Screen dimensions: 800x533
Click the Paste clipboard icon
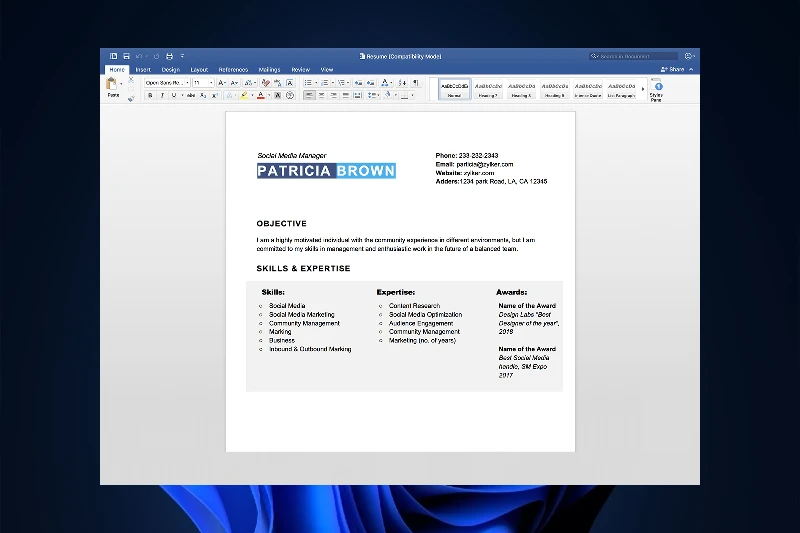[x=111, y=83]
